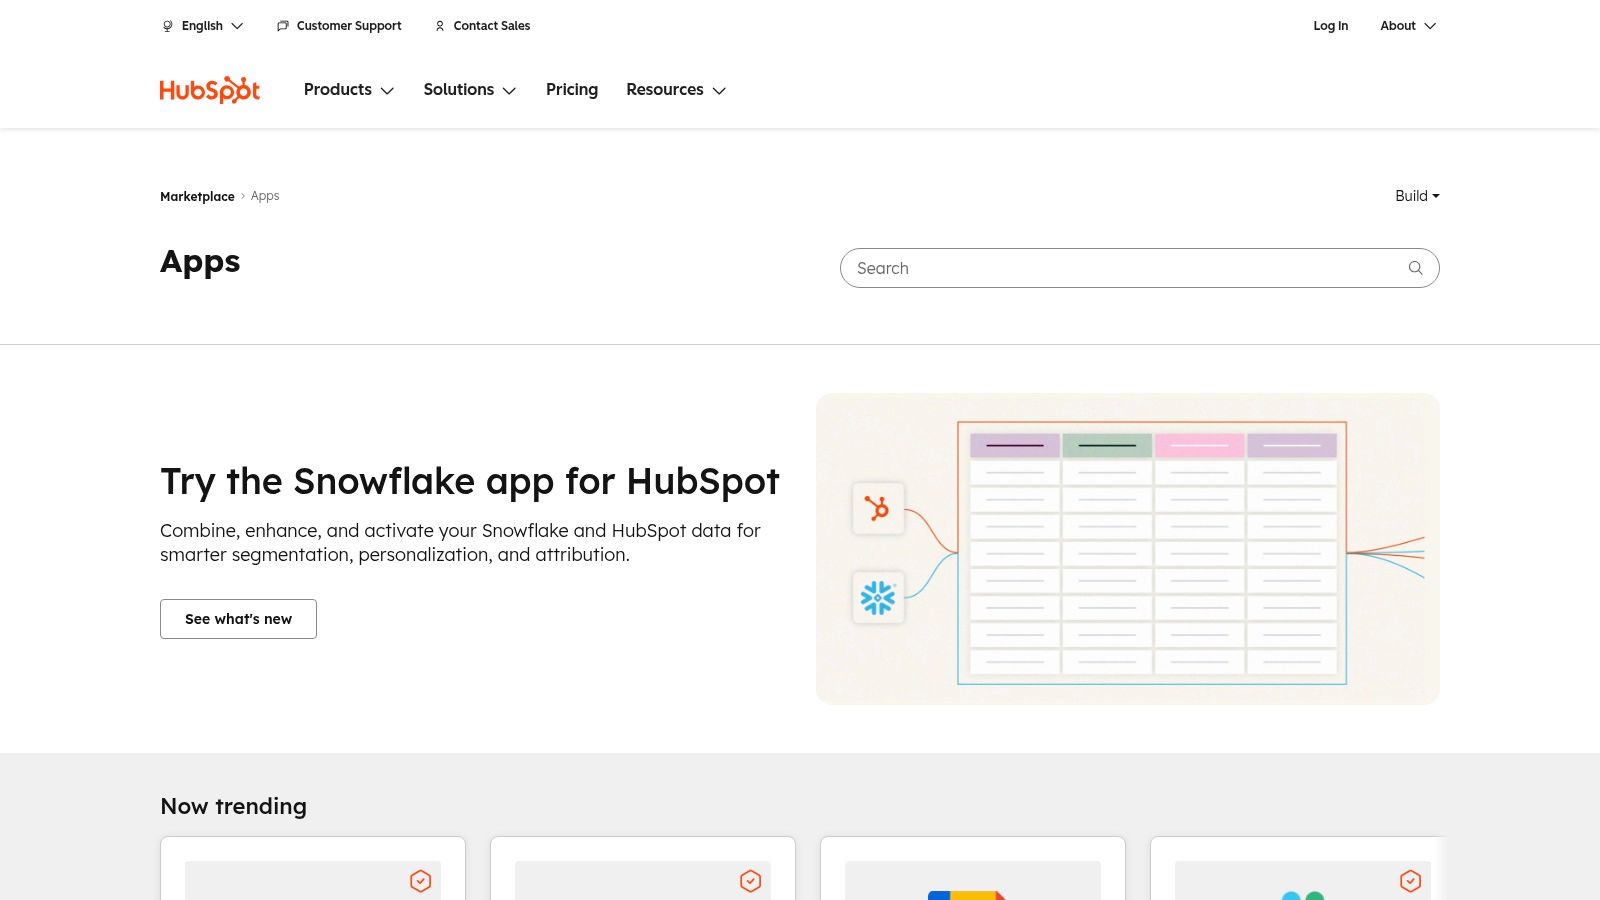The image size is (1600, 900).
Task: Click the magnifying glass search icon
Action: point(1415,268)
